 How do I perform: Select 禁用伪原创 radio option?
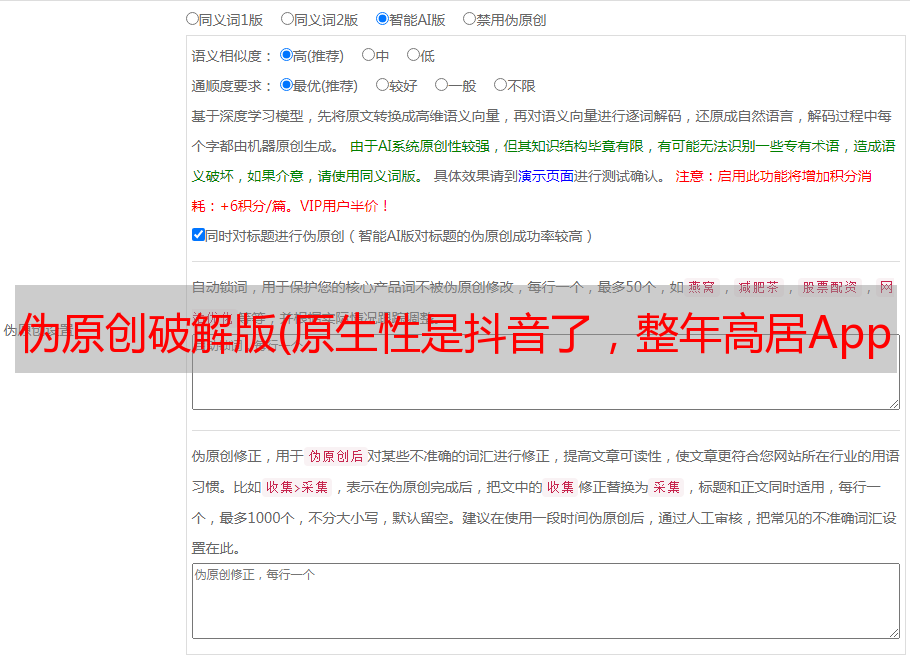point(469,19)
